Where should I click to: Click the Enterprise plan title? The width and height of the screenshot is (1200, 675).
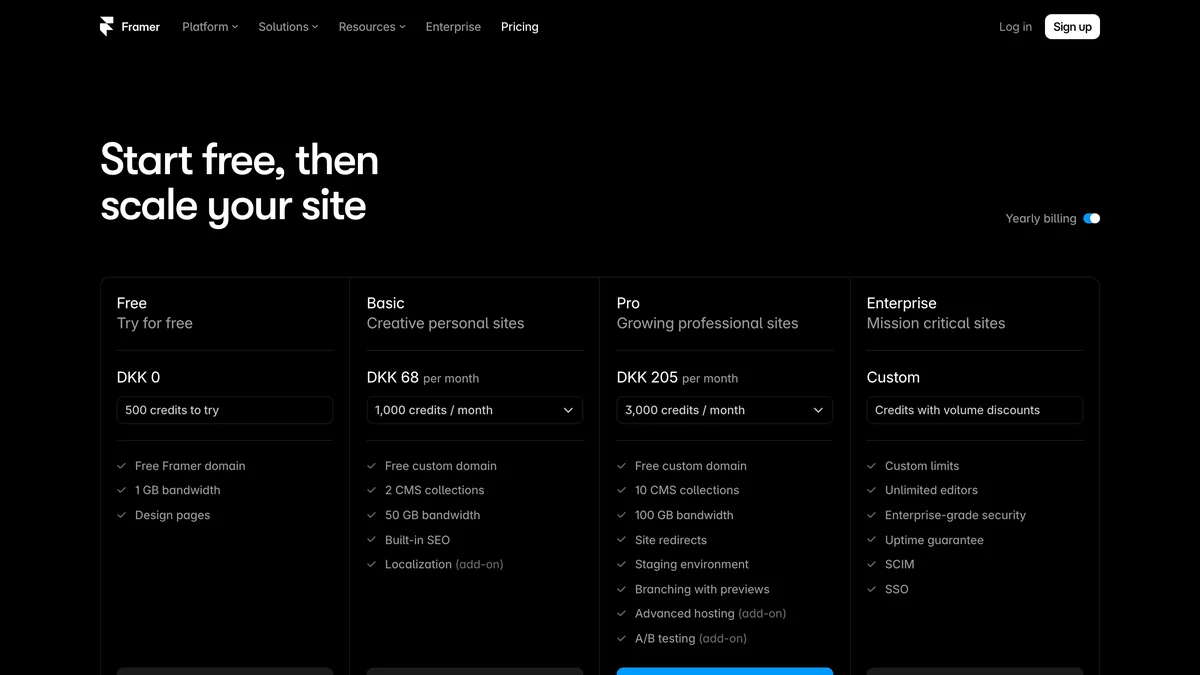pyautogui.click(x=902, y=303)
